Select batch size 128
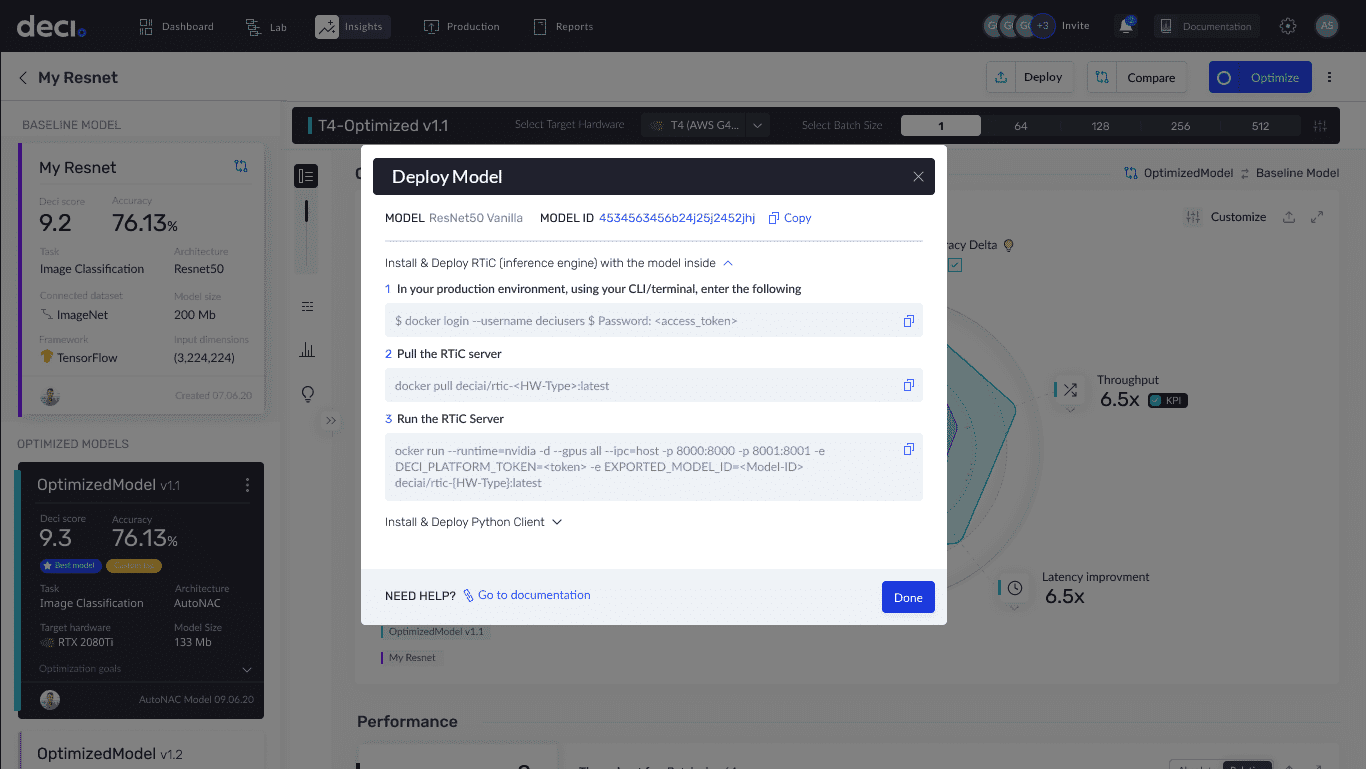The width and height of the screenshot is (1366, 769). (x=1100, y=126)
